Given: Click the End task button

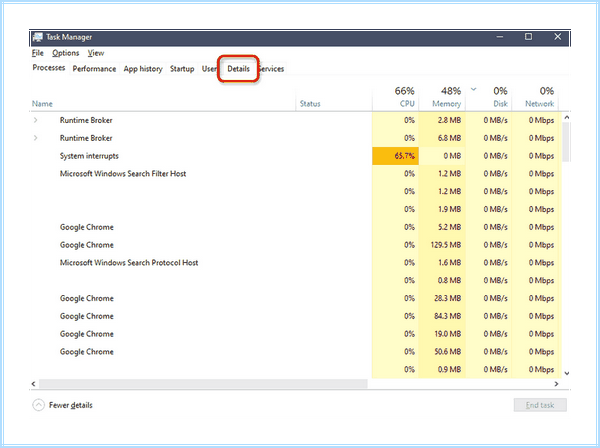Looking at the screenshot, I should [540, 405].
